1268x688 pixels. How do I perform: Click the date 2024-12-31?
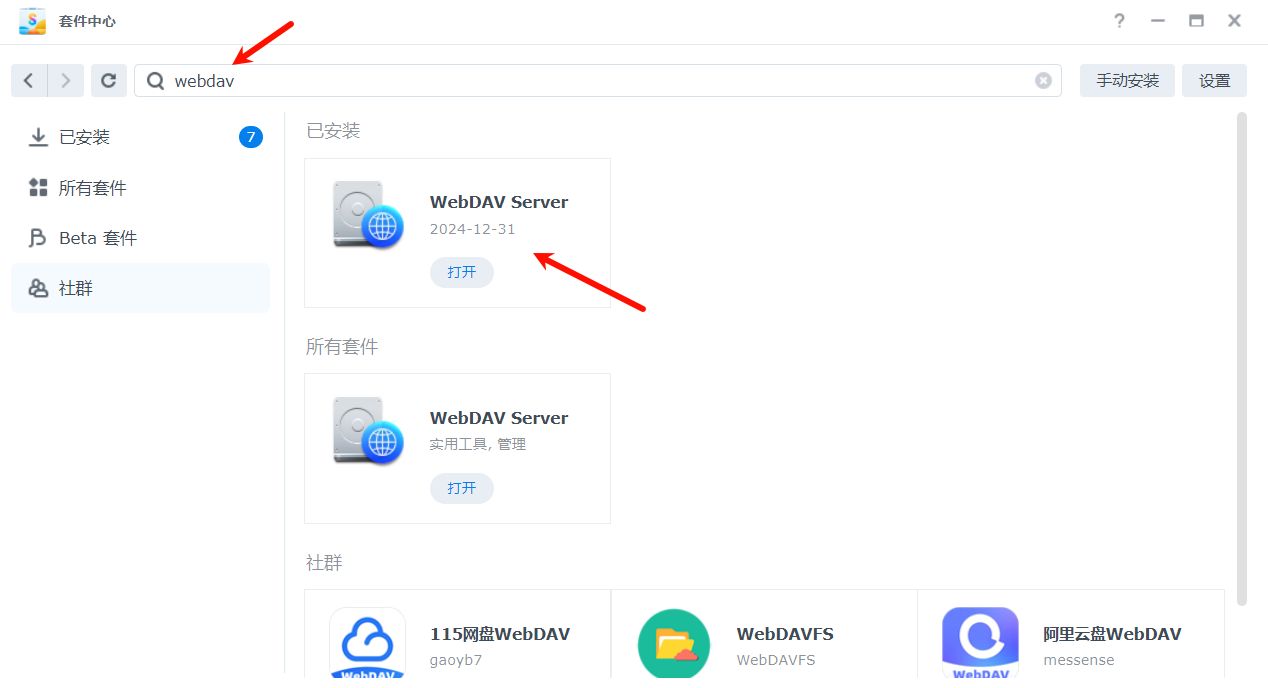(x=473, y=229)
